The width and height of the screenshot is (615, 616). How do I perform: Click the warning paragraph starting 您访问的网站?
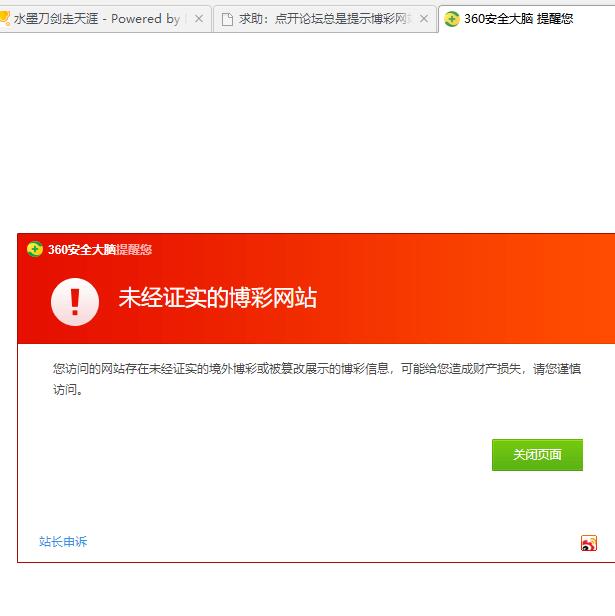[x=317, y=379]
